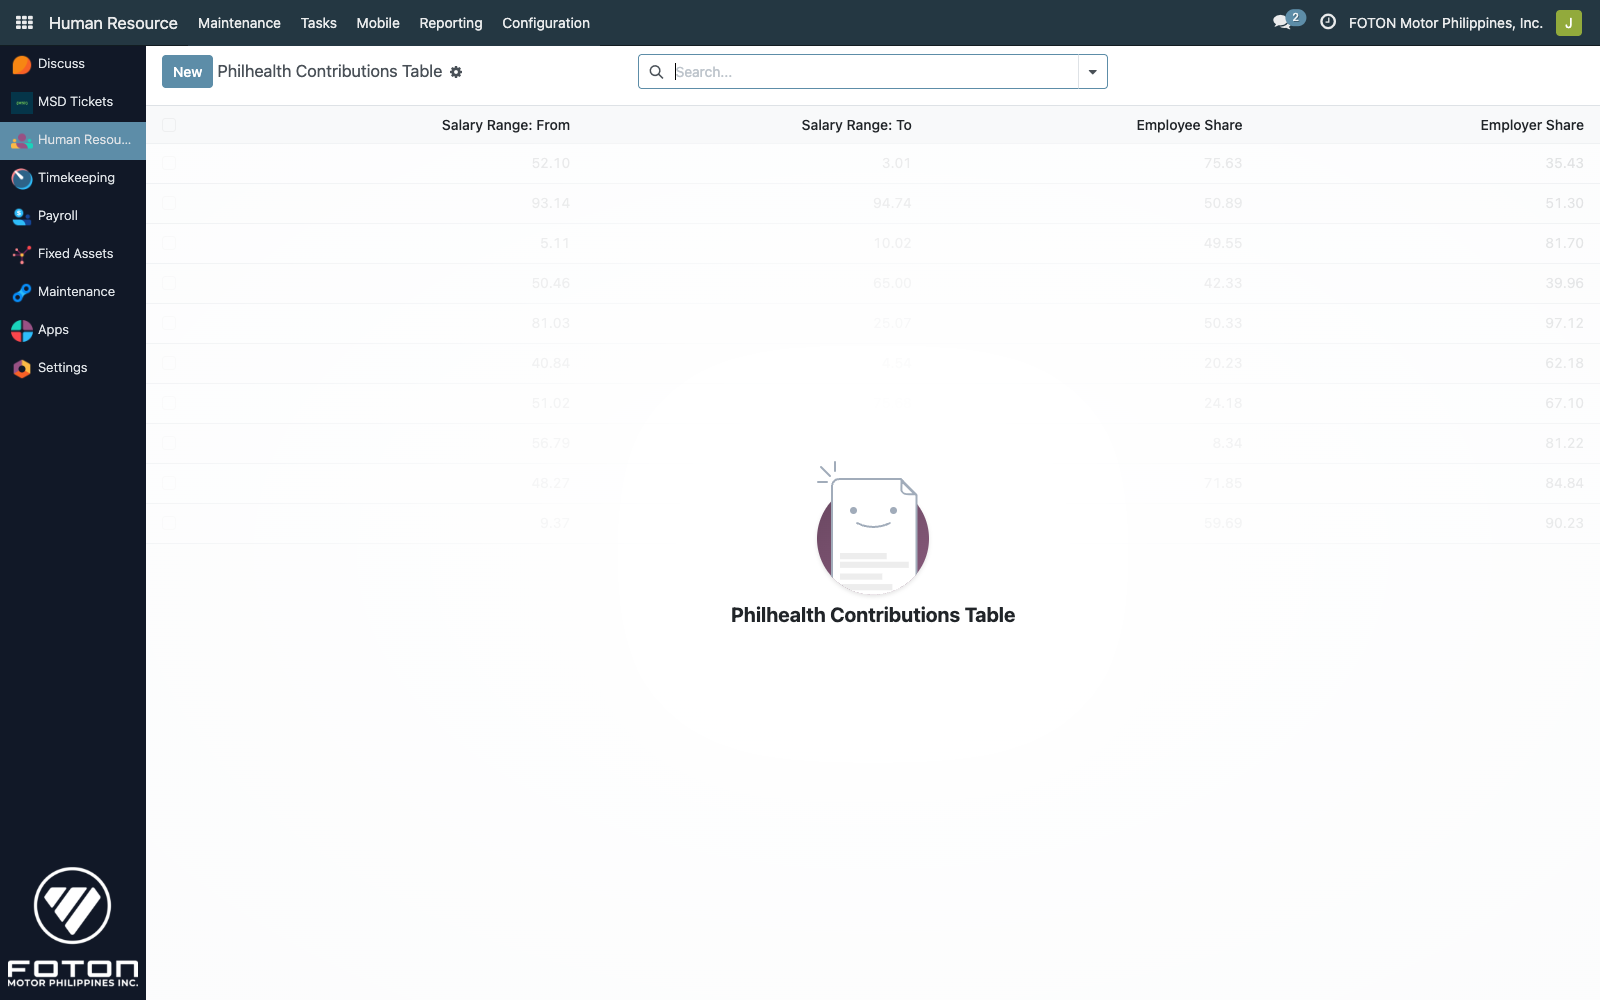Click the user avatar J button
The height and width of the screenshot is (1000, 1600).
(1568, 23)
